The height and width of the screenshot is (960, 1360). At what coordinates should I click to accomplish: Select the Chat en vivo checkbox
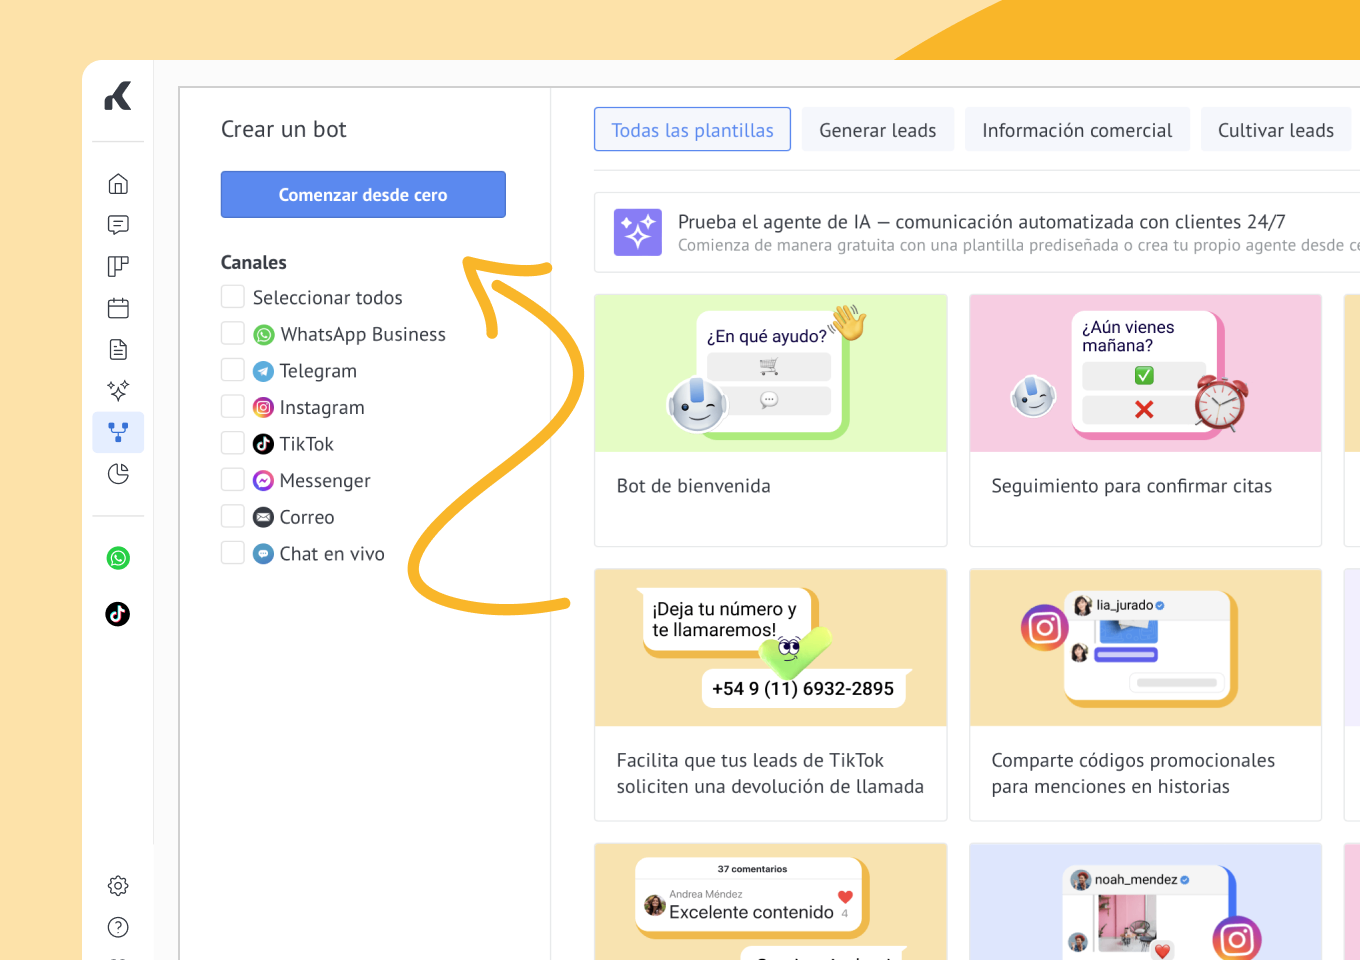[233, 553]
